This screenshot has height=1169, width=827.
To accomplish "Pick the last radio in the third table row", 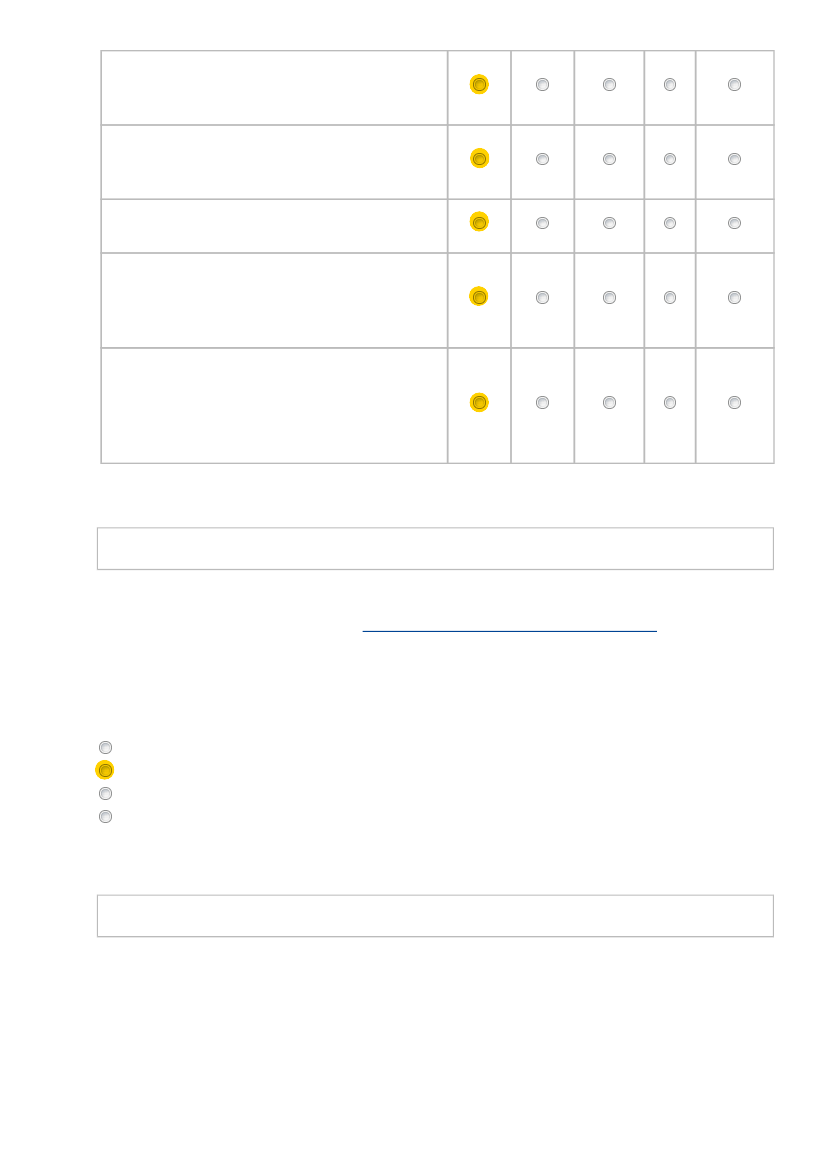I will (734, 223).
